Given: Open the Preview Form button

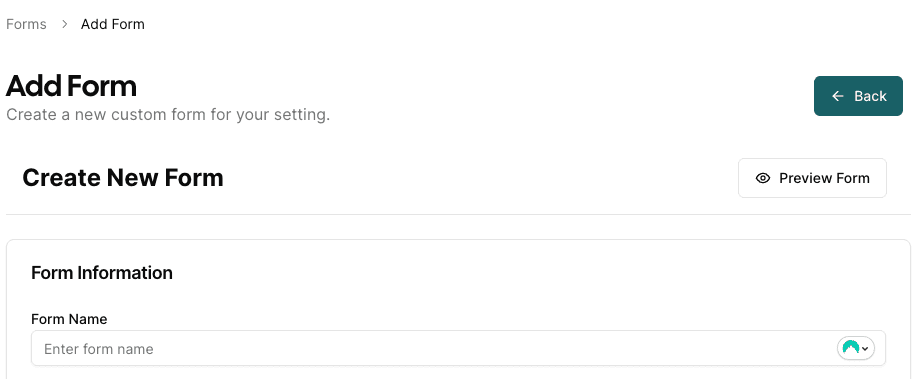Looking at the screenshot, I should point(812,178).
